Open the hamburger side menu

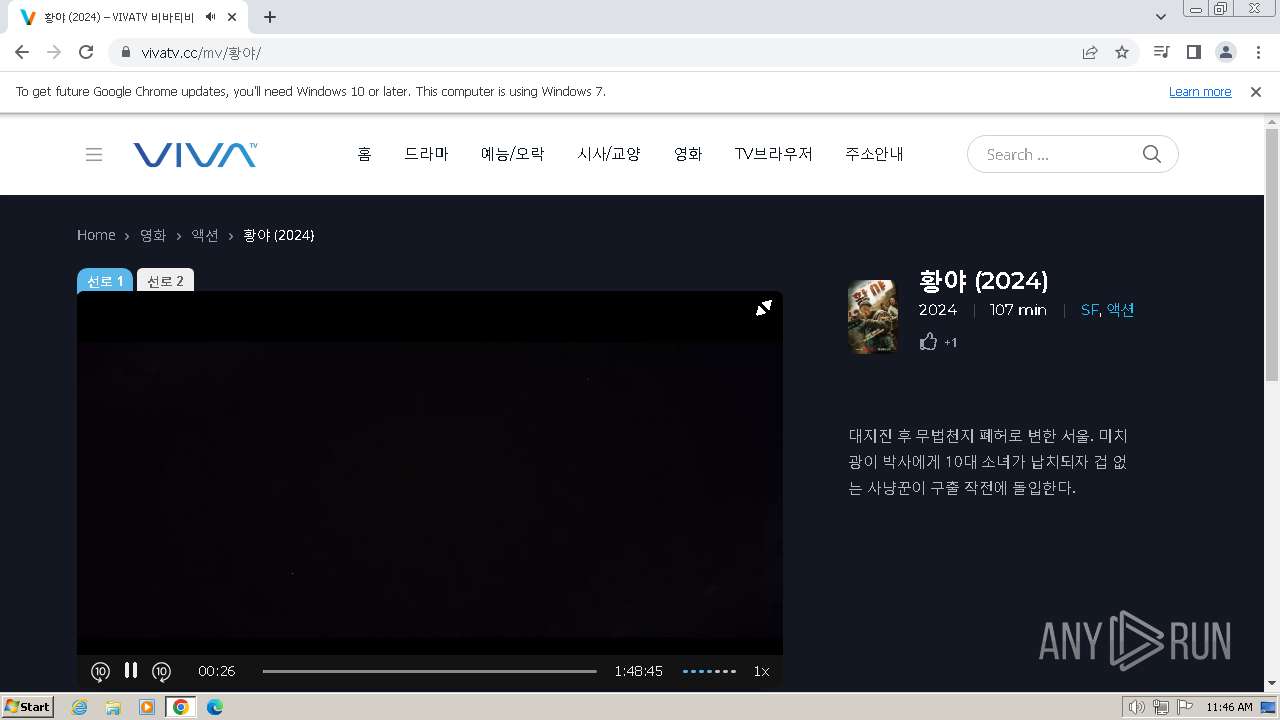tap(94, 154)
